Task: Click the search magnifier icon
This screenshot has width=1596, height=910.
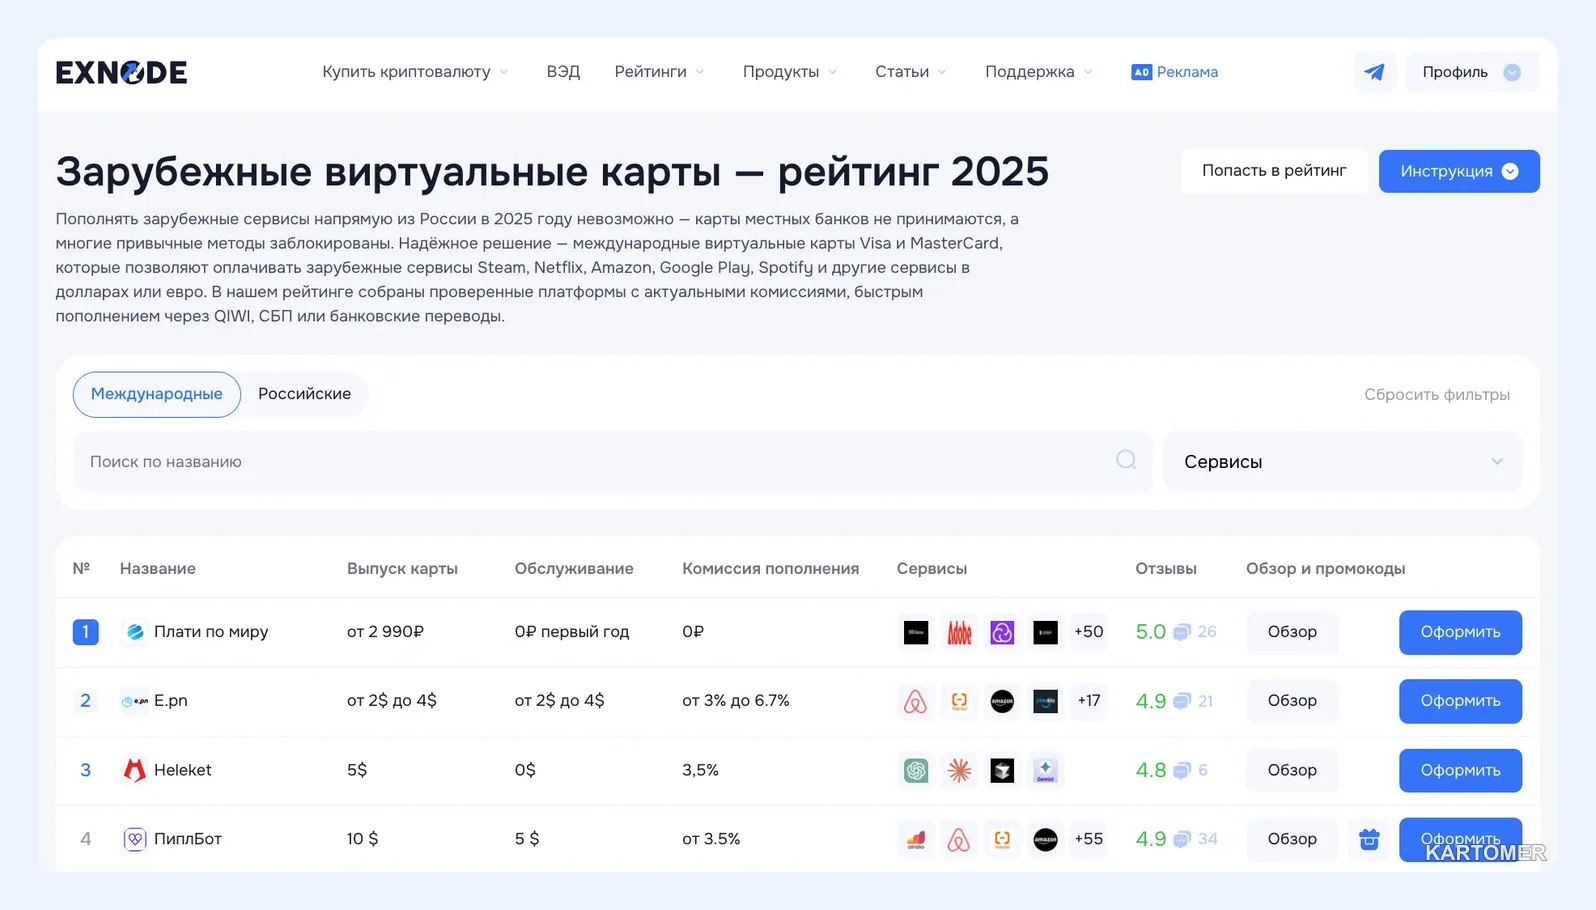Action: [x=1126, y=460]
